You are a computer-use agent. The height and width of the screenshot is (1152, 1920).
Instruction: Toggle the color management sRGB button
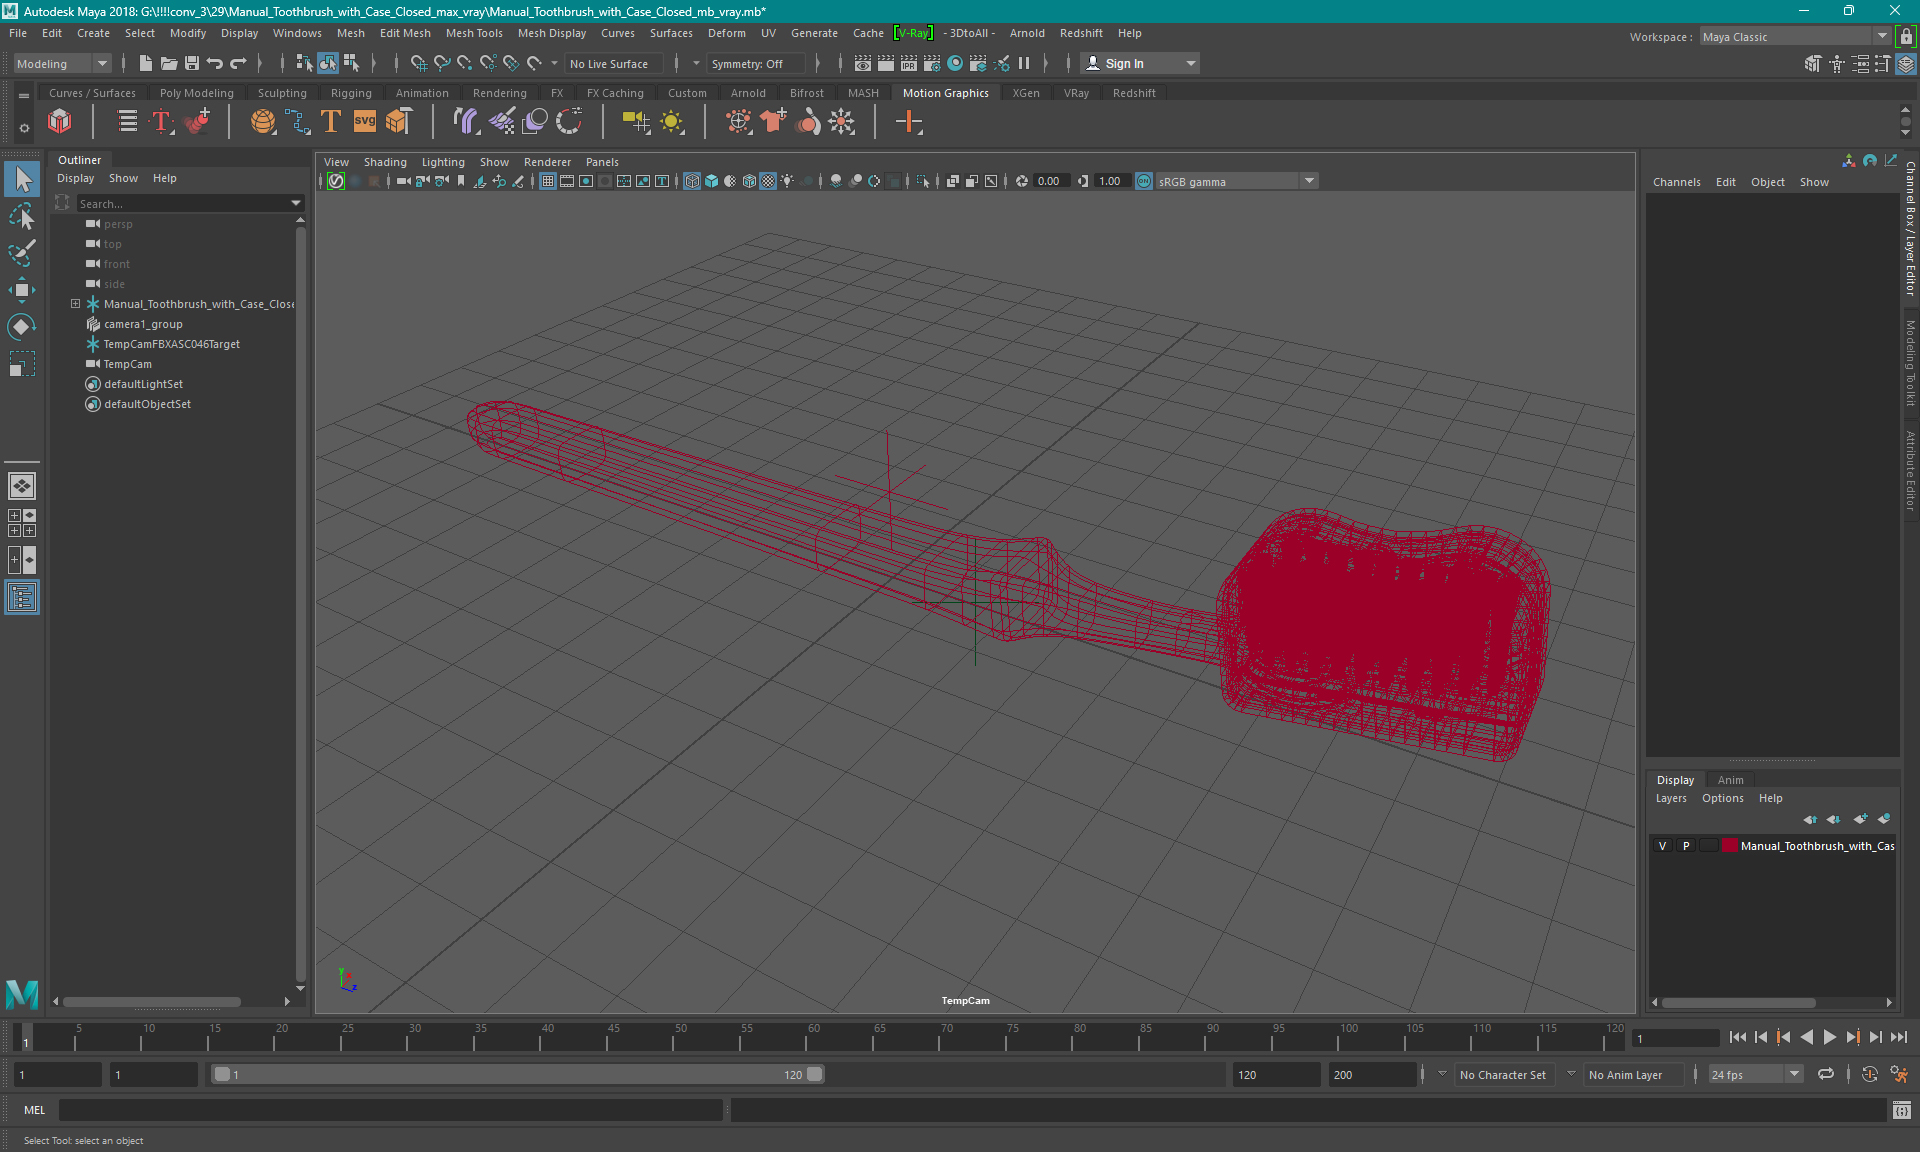point(1144,181)
